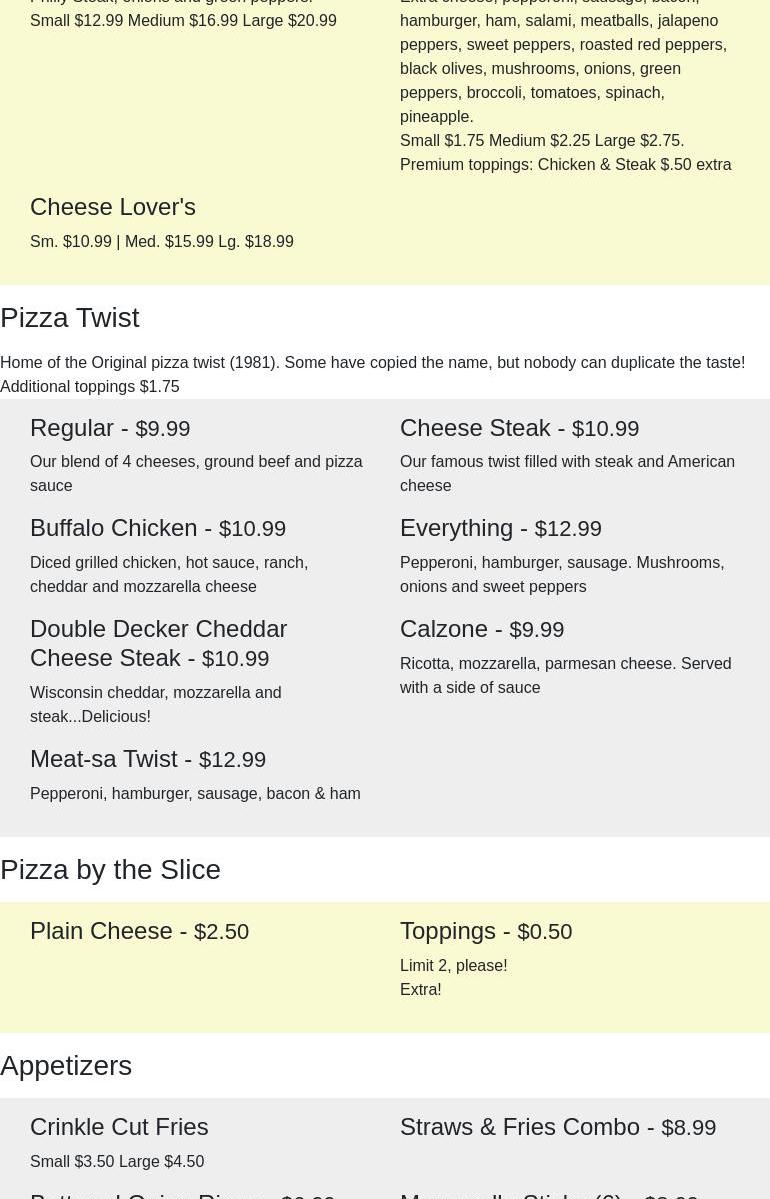Screen dimensions: 770x1199
Task: Select Plain Cheese slice at $2.50
Action: [139, 931]
